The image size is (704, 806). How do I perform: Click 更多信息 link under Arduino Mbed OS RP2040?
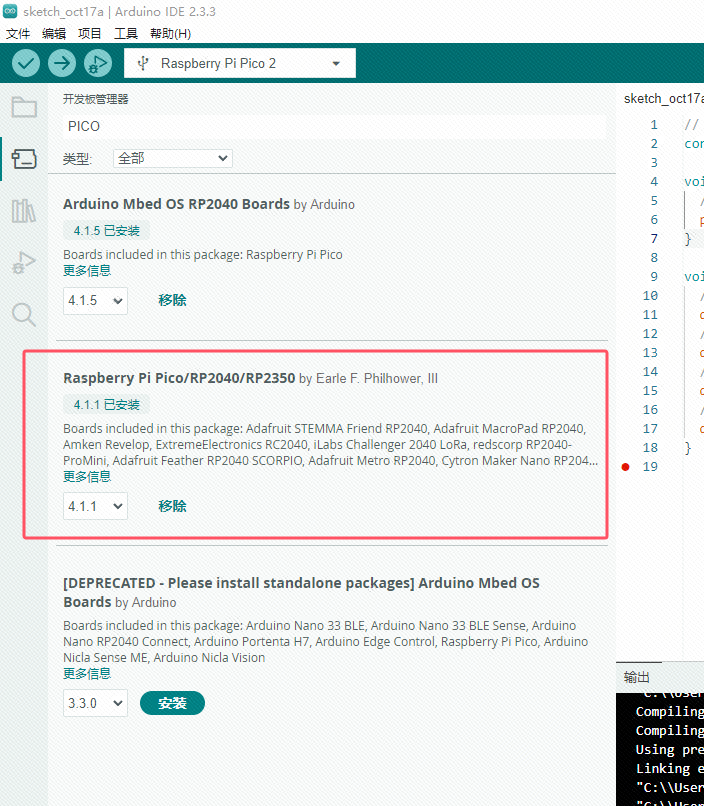[87, 270]
